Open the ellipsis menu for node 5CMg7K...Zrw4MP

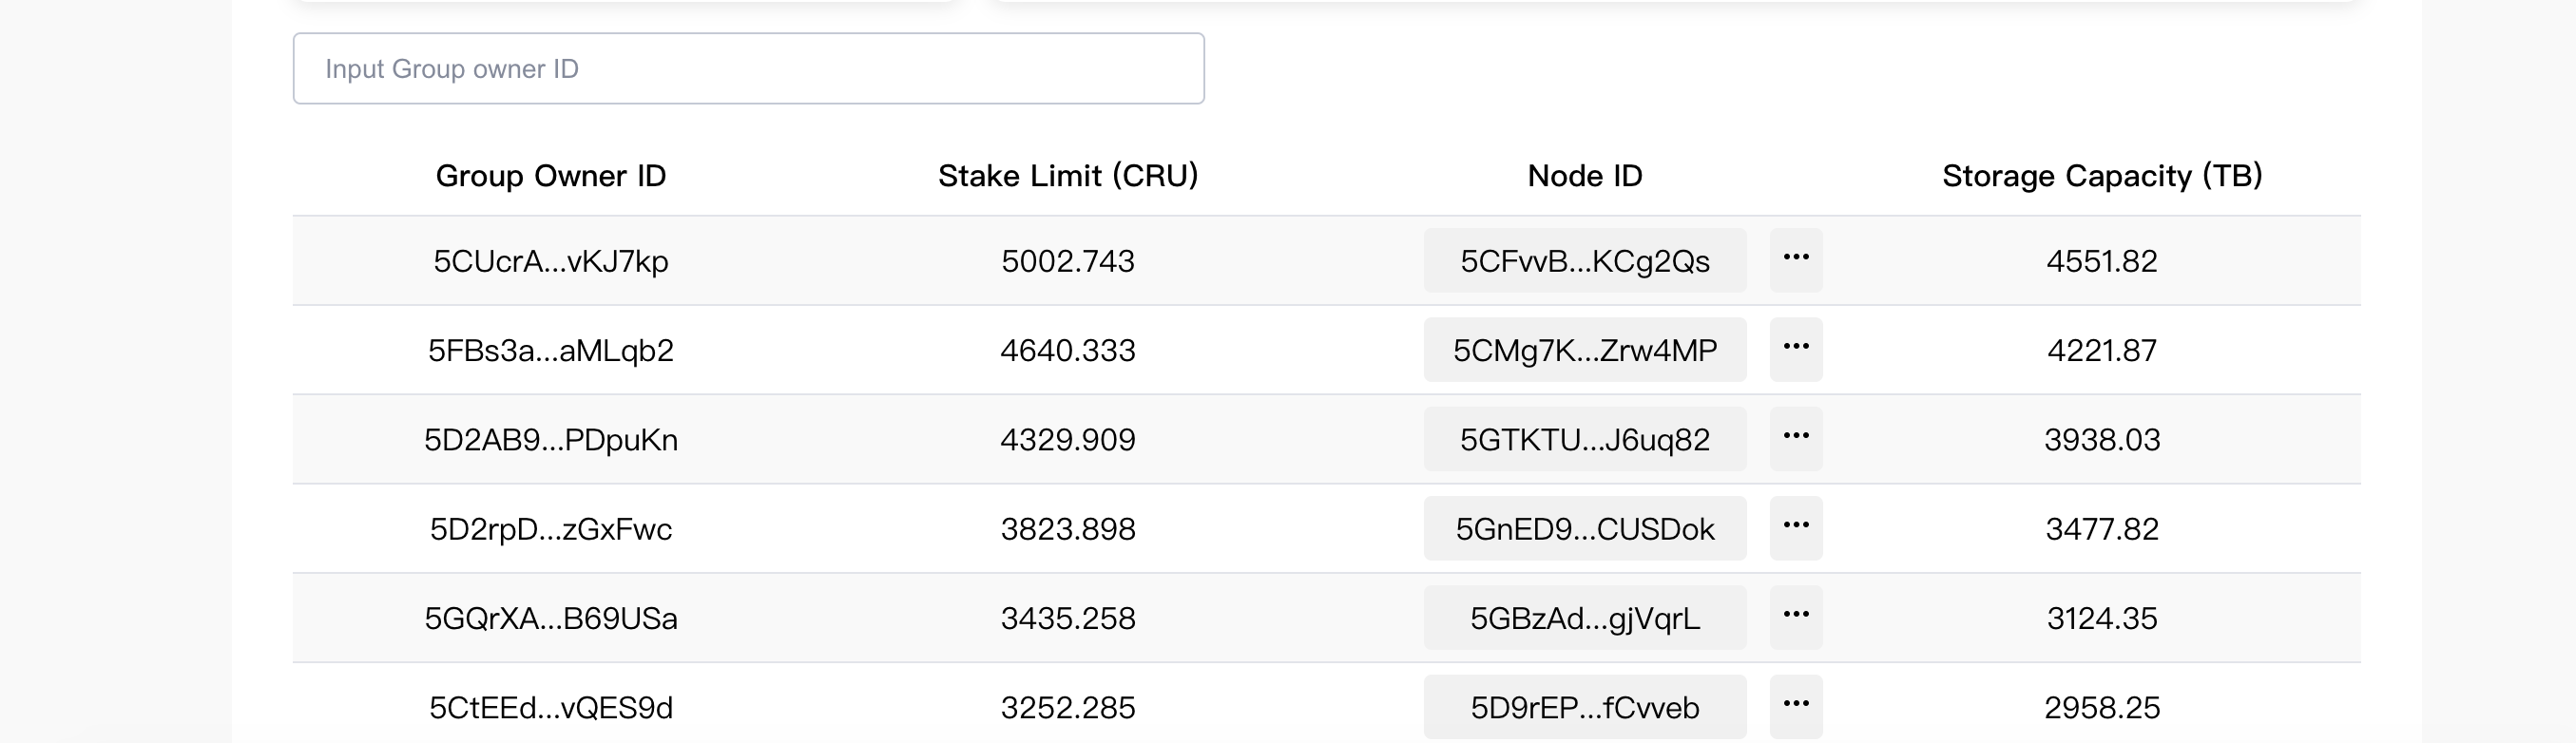[x=1796, y=349]
